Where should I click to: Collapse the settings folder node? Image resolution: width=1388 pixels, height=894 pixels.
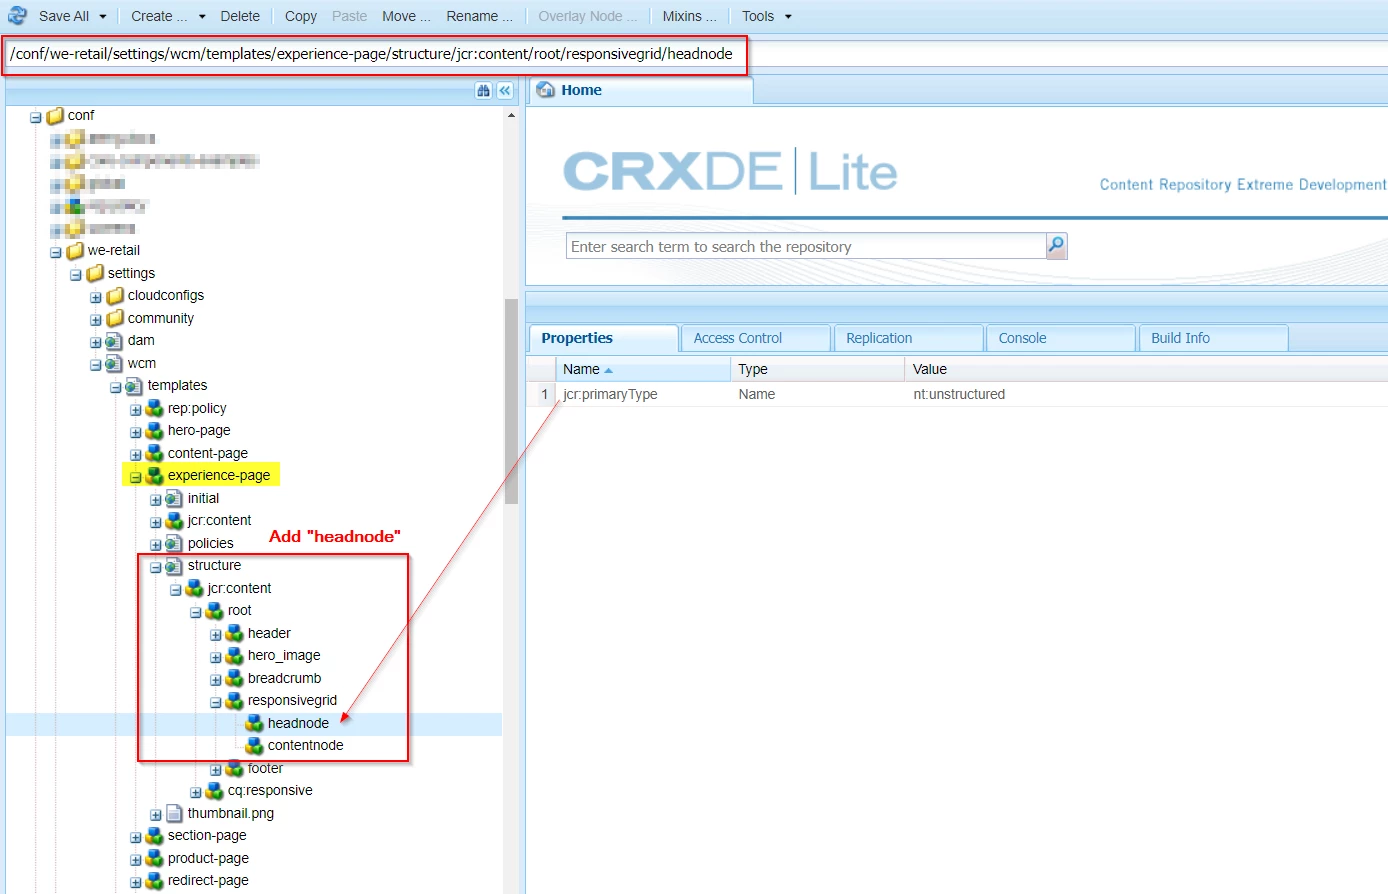coord(76,274)
